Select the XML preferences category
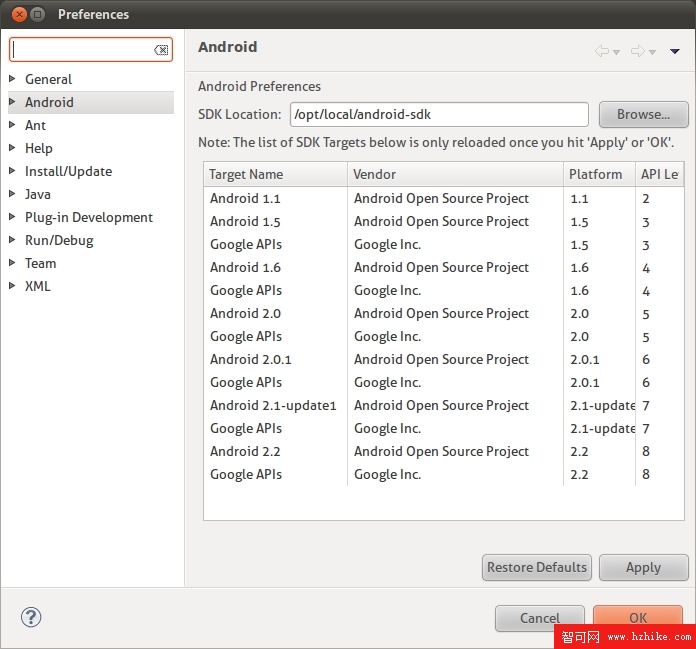 [38, 286]
